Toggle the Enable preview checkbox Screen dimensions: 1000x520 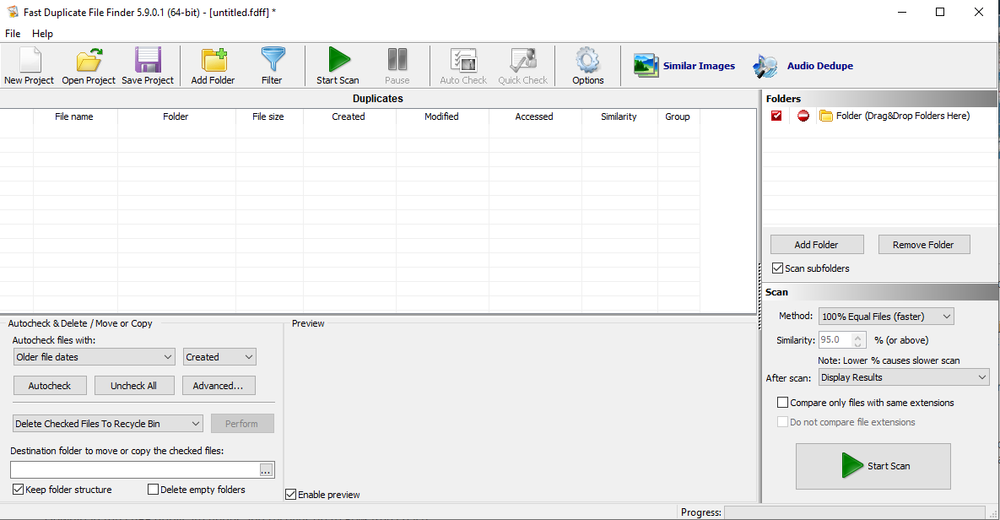(291, 494)
